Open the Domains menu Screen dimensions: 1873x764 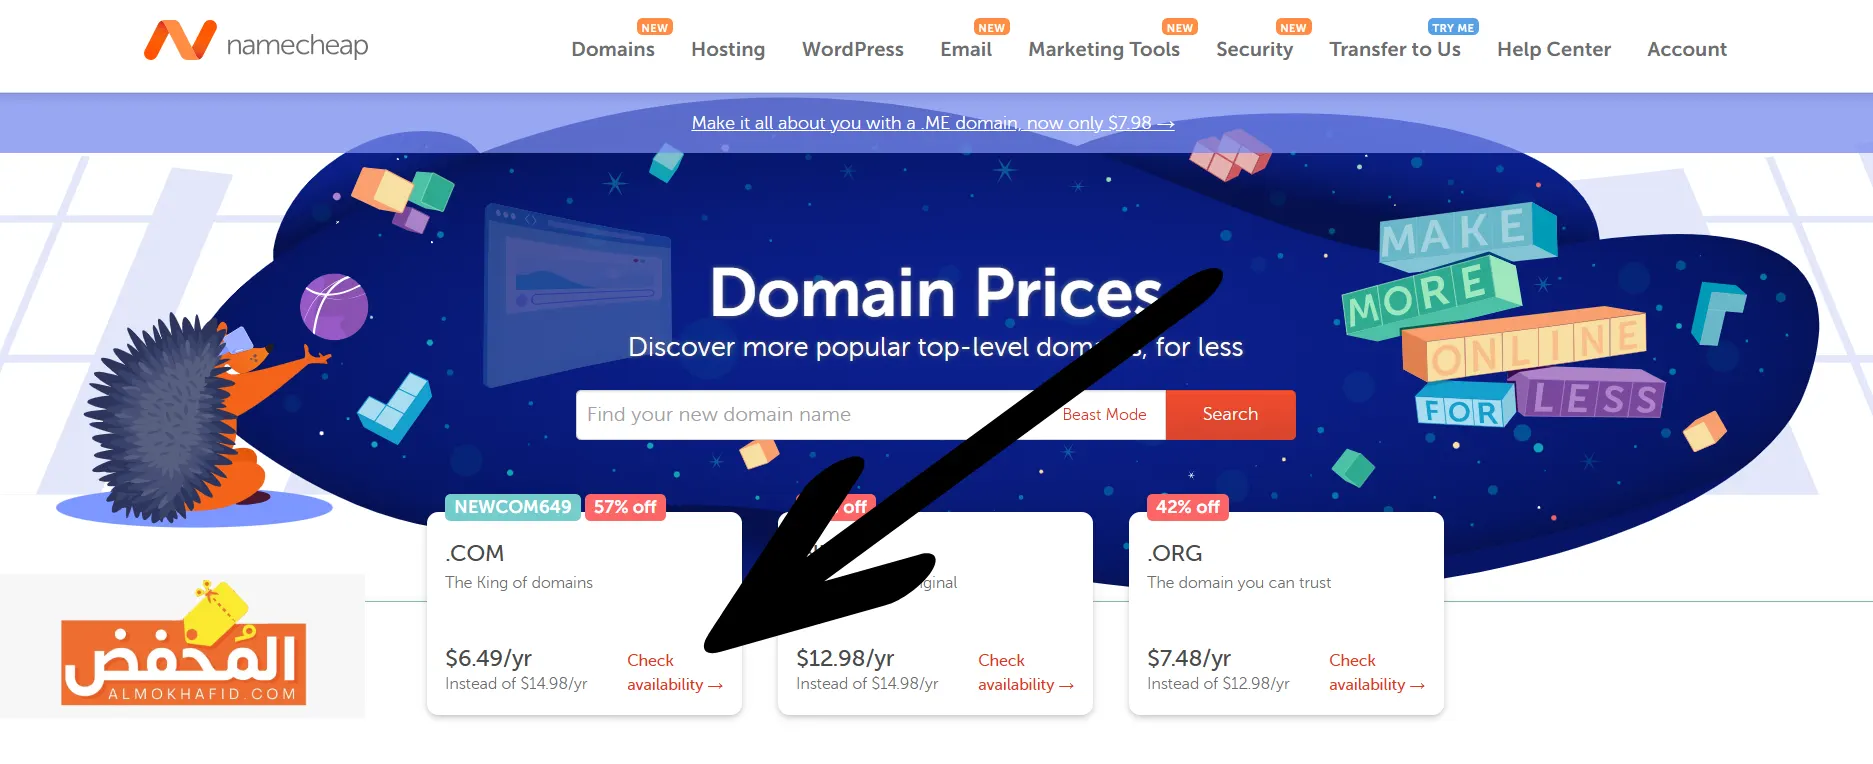coord(613,49)
